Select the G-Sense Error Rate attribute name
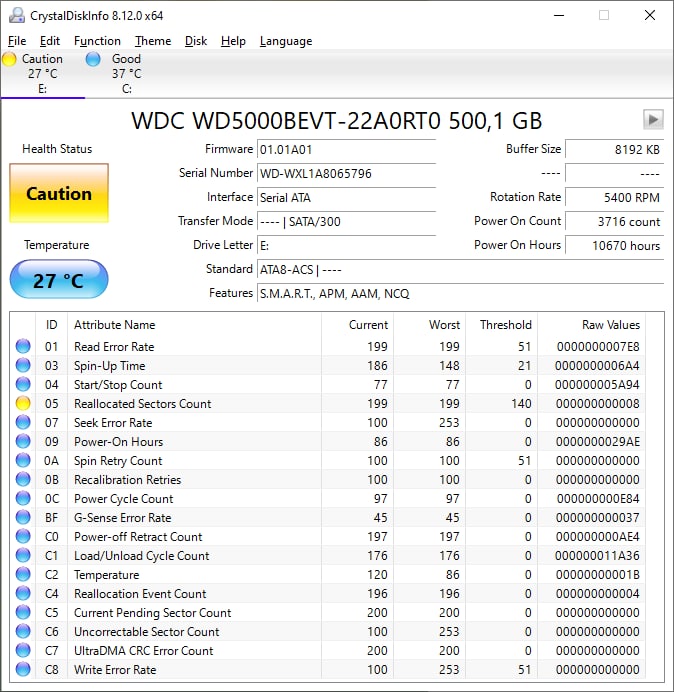Screen dimensions: 674x692 click(122, 517)
